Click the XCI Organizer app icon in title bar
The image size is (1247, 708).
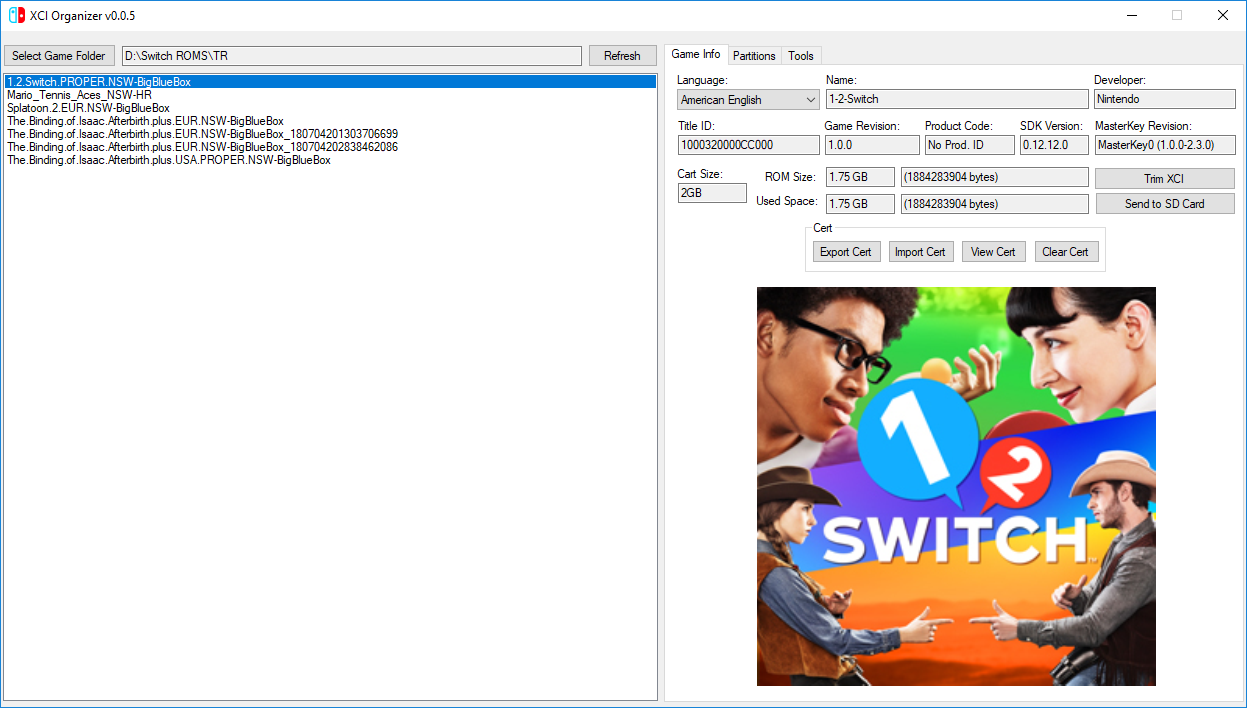click(x=17, y=15)
